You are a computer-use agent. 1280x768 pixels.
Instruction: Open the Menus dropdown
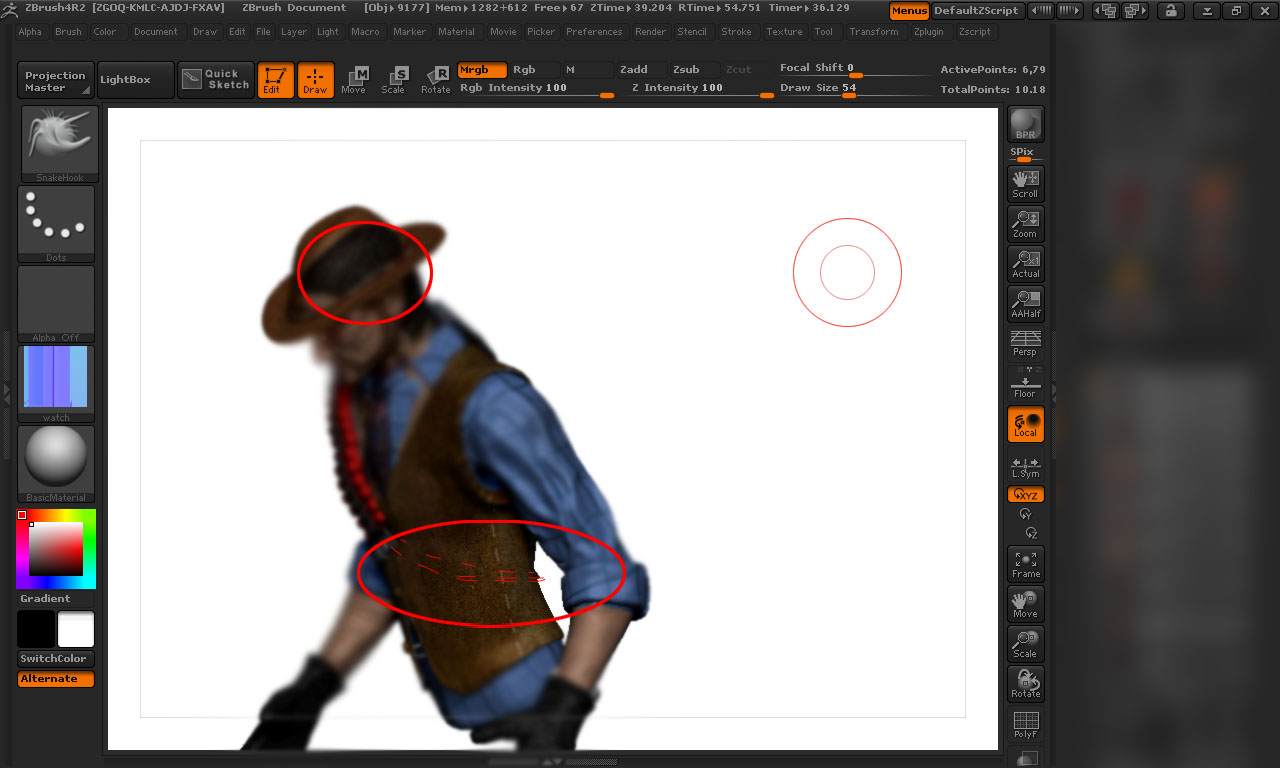pos(908,11)
